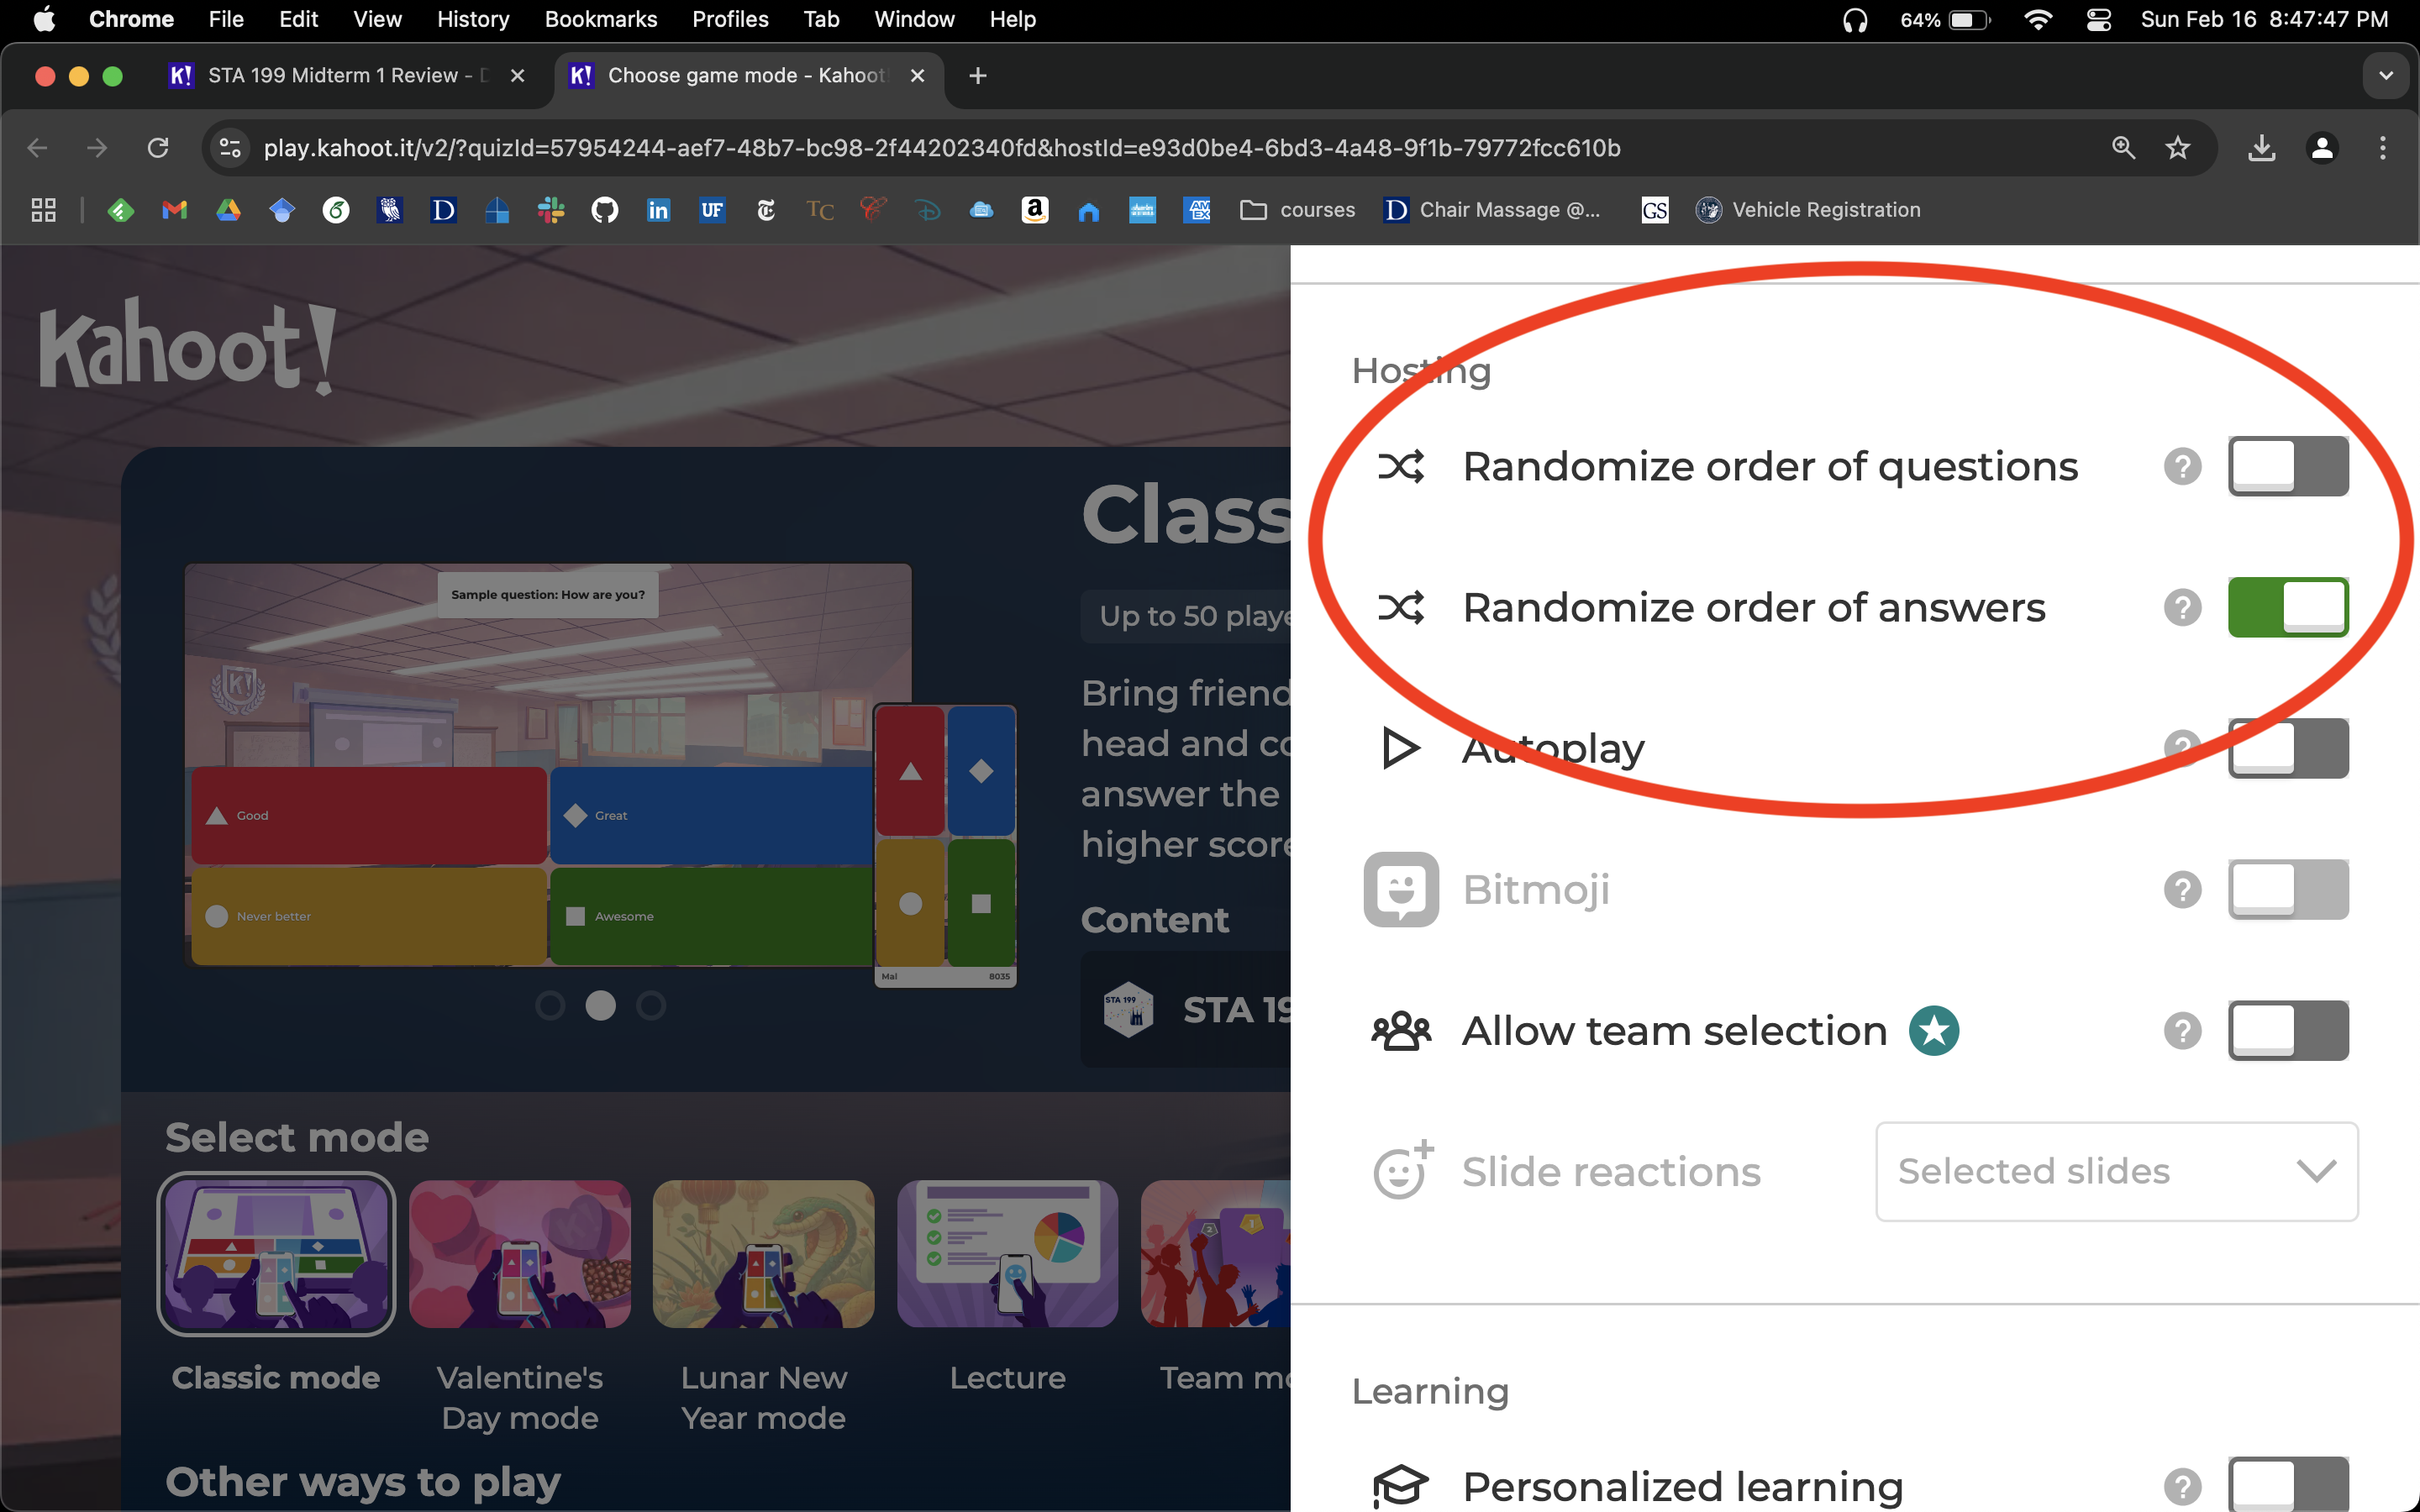2420x1512 pixels.
Task: Click help icon for Bitmoji
Action: coord(2182,889)
